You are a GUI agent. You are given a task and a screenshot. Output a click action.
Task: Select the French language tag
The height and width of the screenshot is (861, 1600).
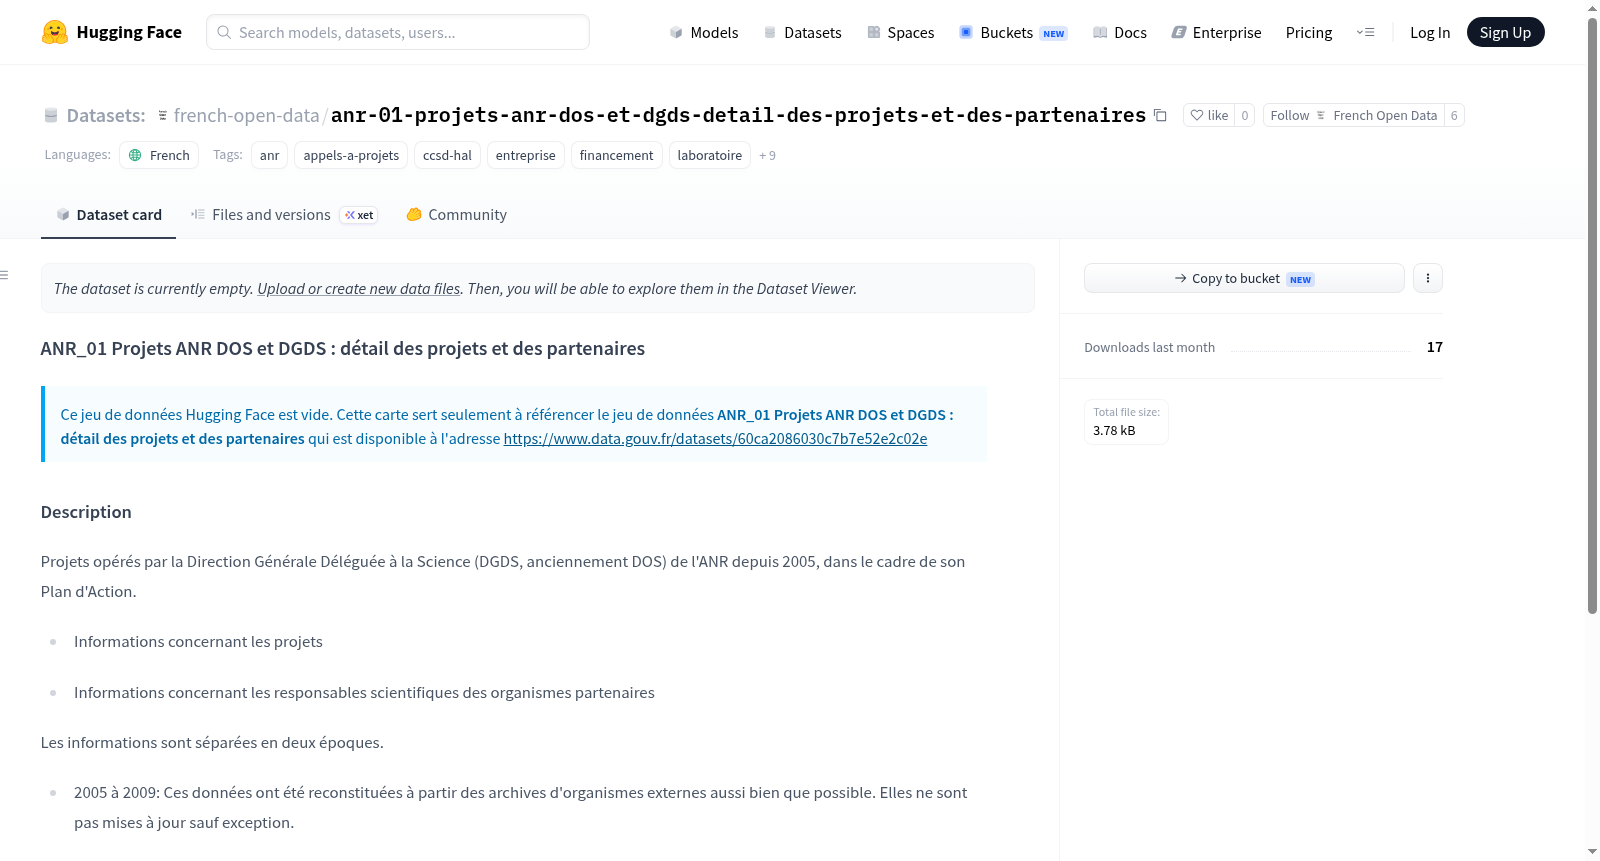(x=159, y=155)
